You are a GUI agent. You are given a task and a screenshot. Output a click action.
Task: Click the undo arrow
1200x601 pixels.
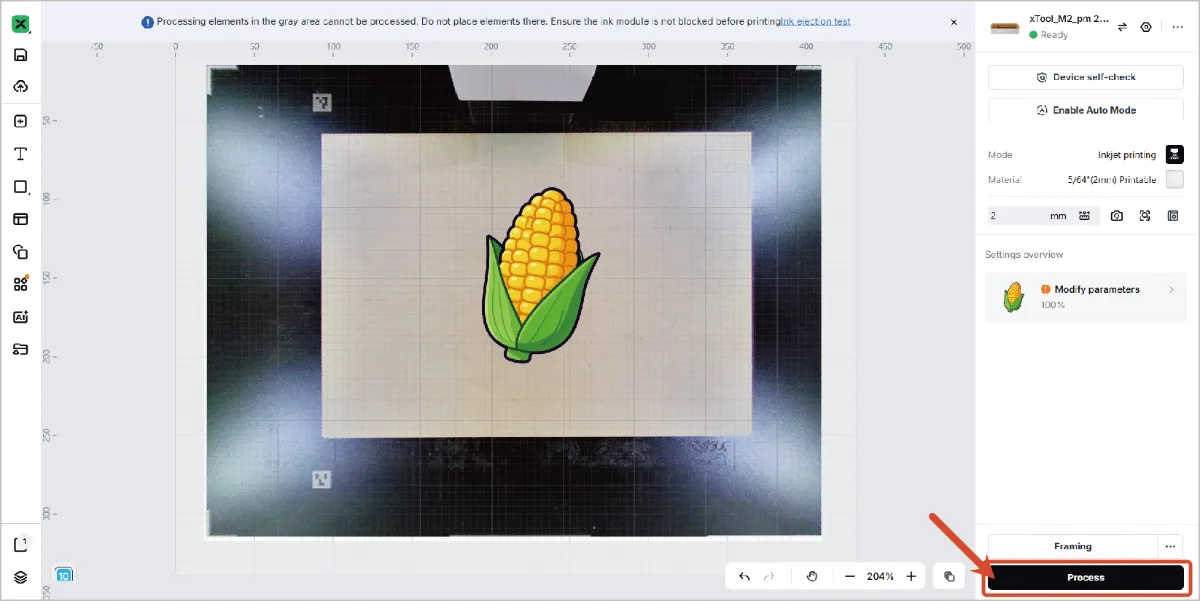pos(744,576)
